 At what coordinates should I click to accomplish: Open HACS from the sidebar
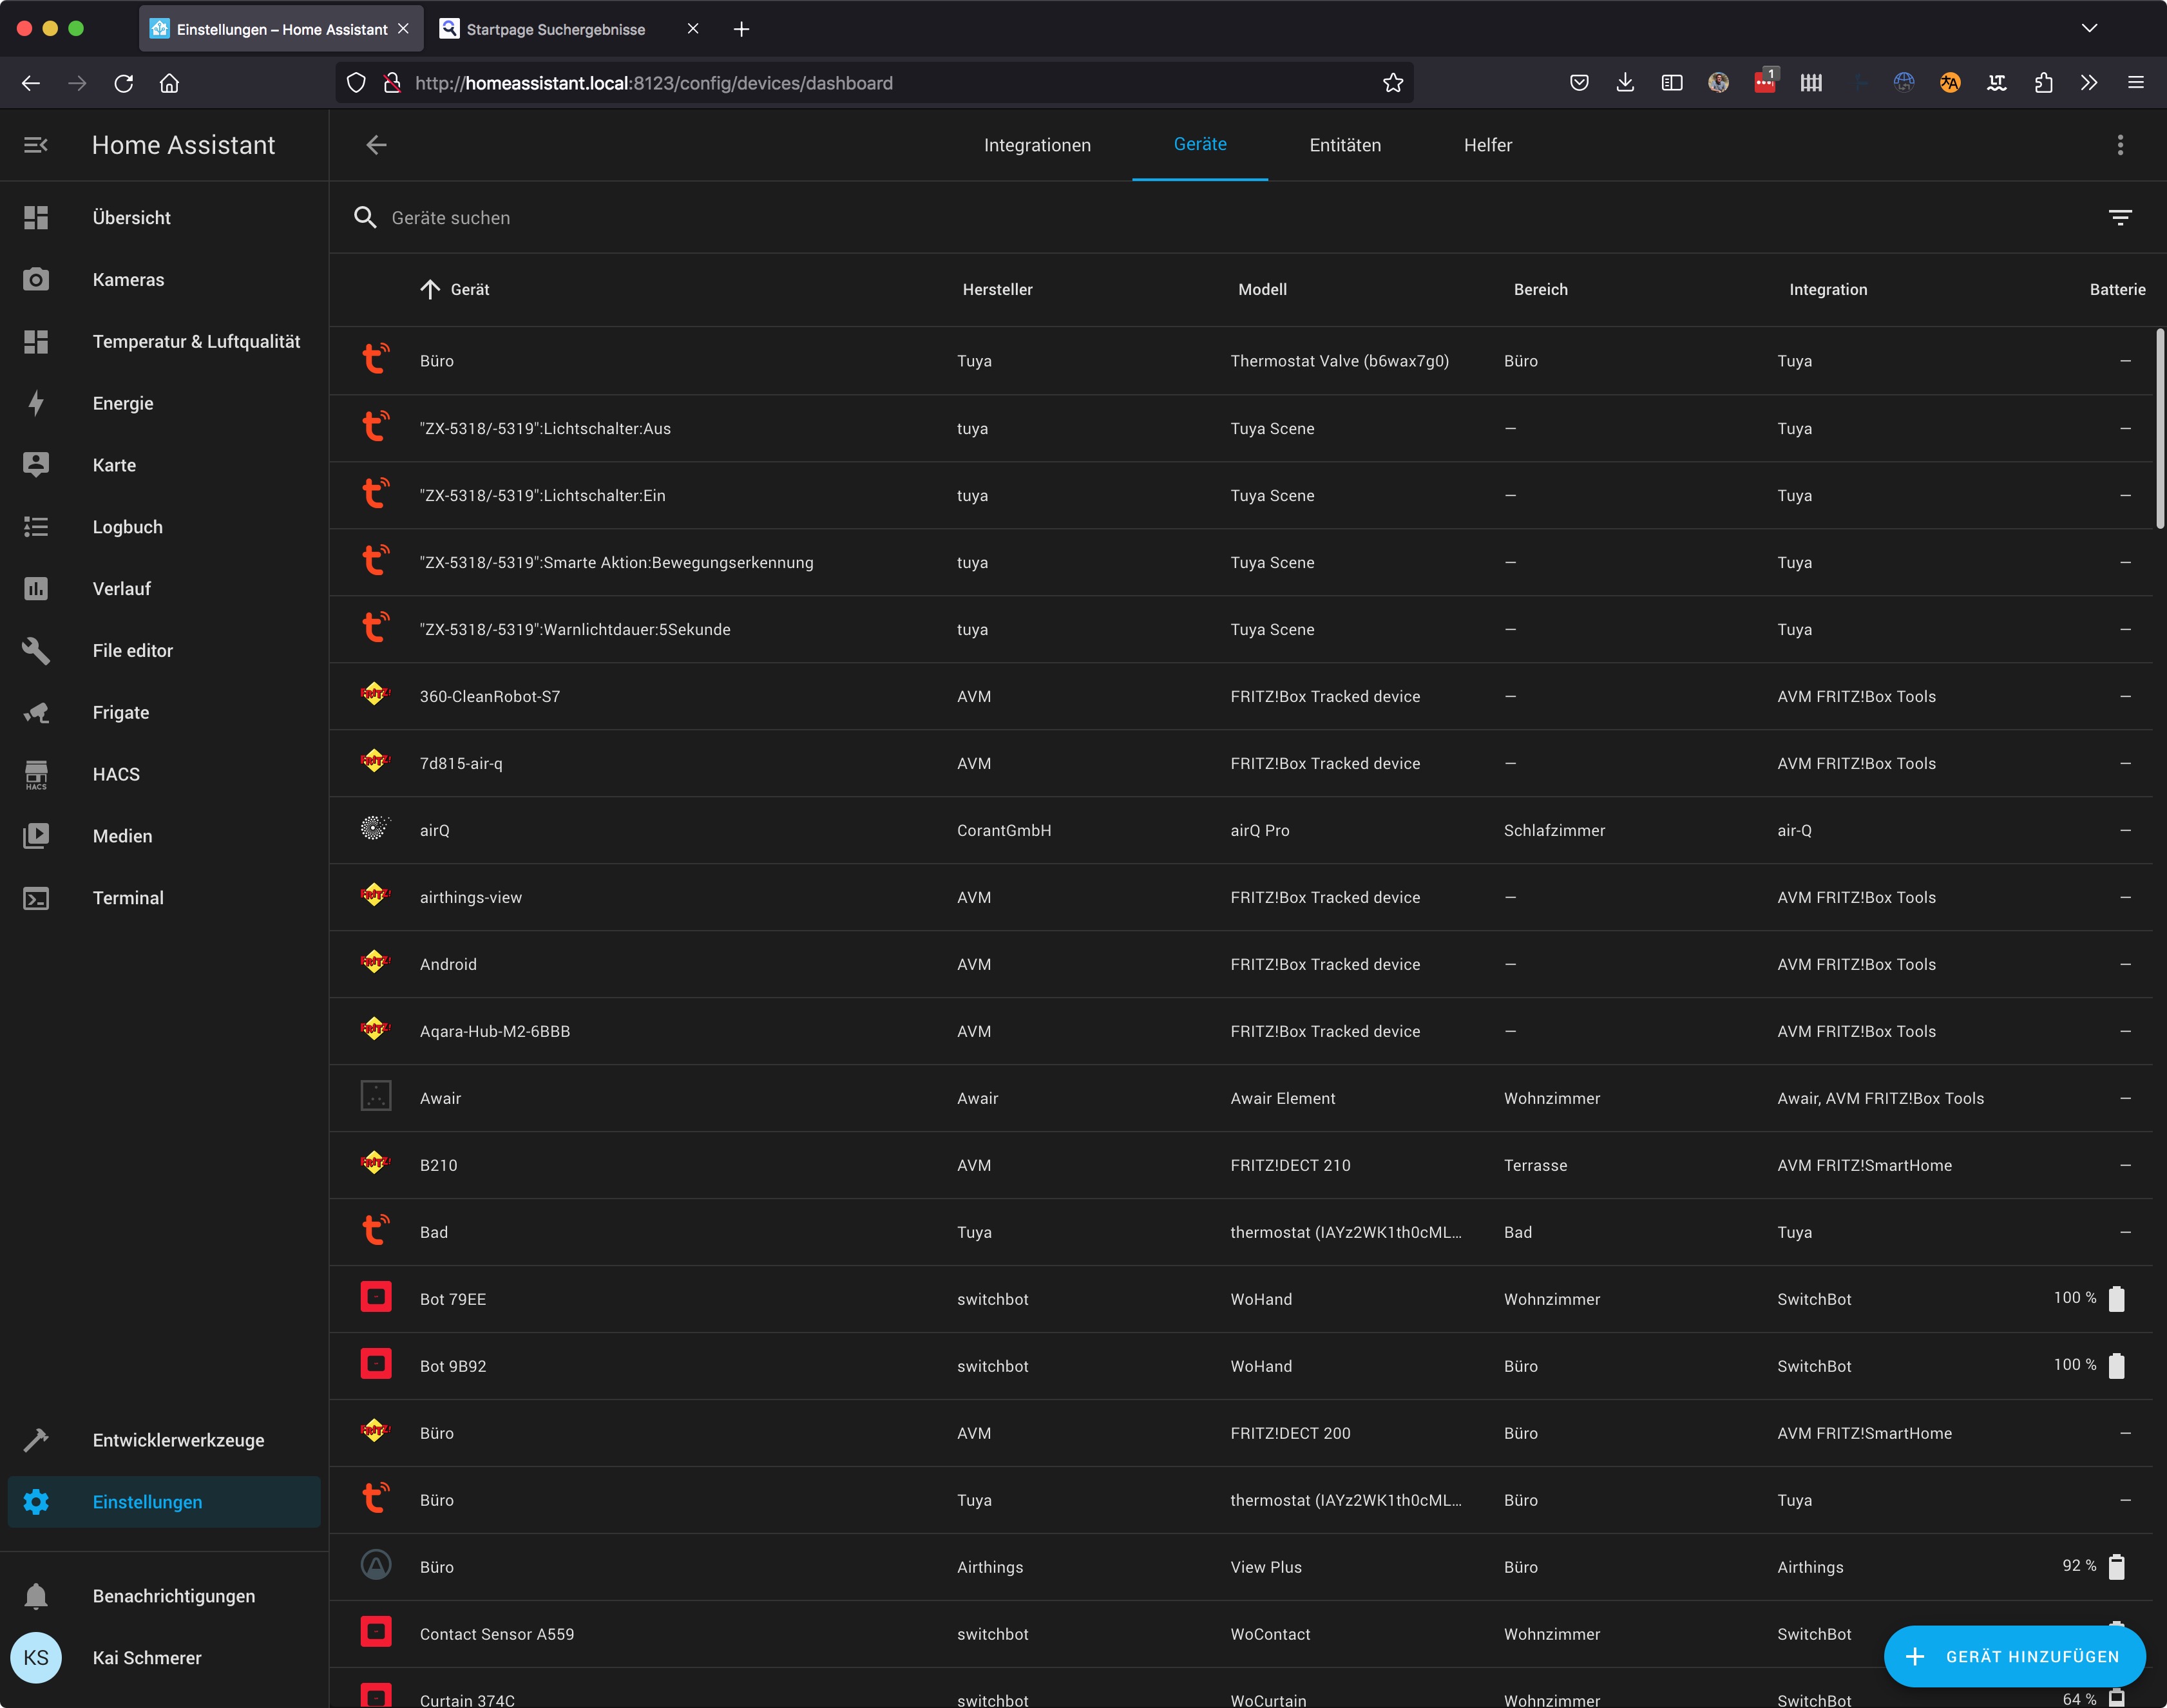pos(116,774)
